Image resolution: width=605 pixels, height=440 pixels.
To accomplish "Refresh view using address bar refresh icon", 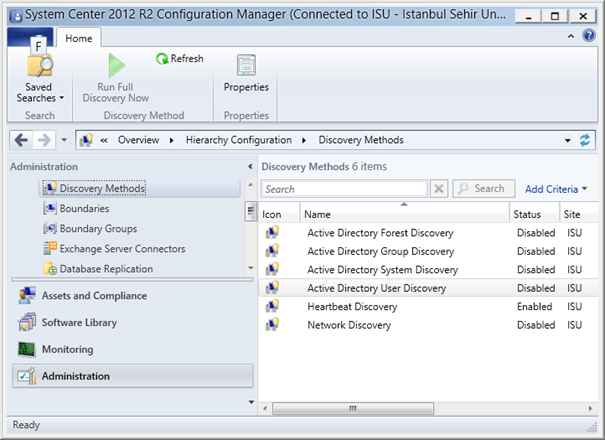I will [x=585, y=140].
